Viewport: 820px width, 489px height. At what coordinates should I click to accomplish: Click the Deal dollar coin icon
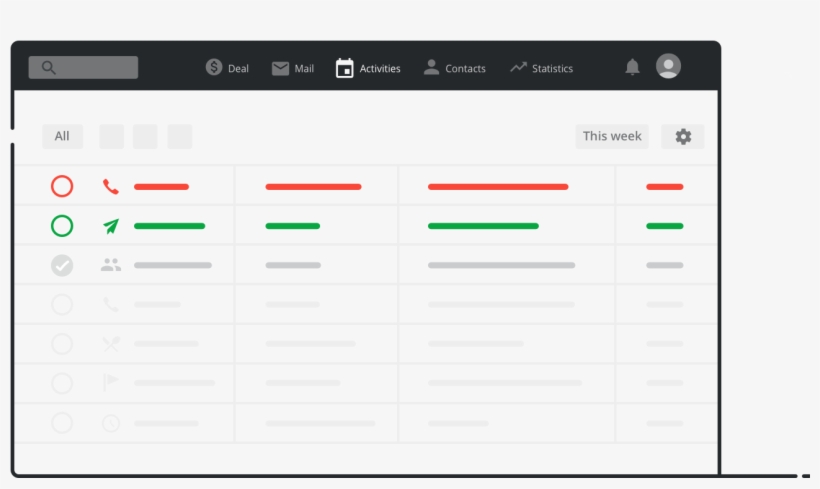(x=214, y=67)
